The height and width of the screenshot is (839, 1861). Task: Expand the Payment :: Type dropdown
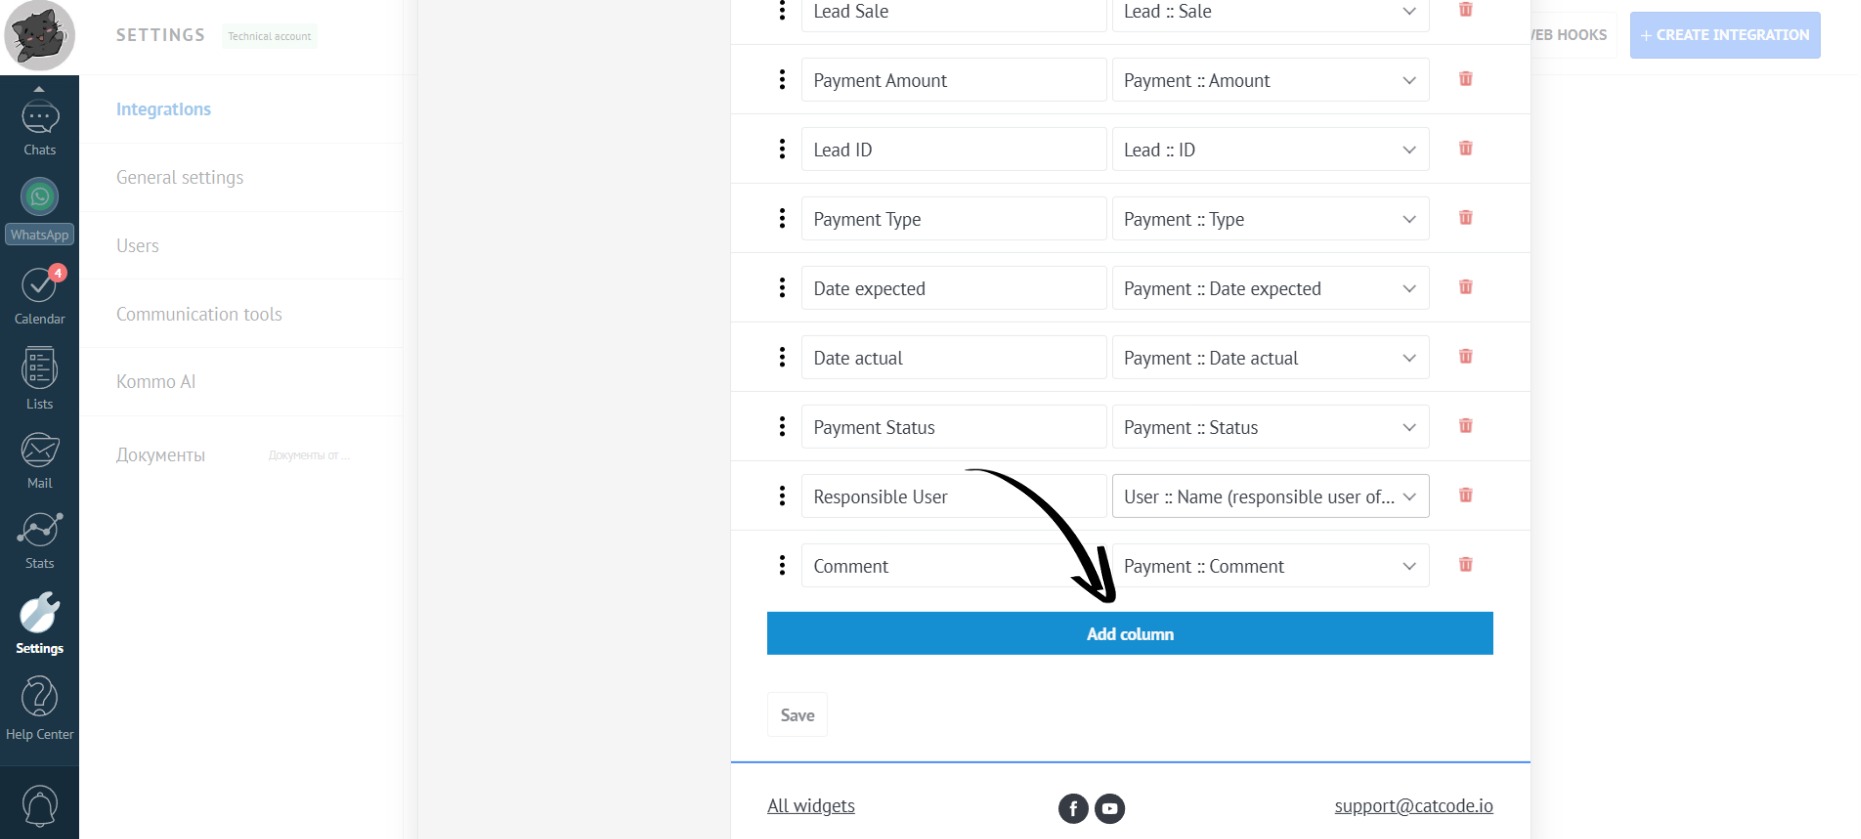pyautogui.click(x=1270, y=219)
